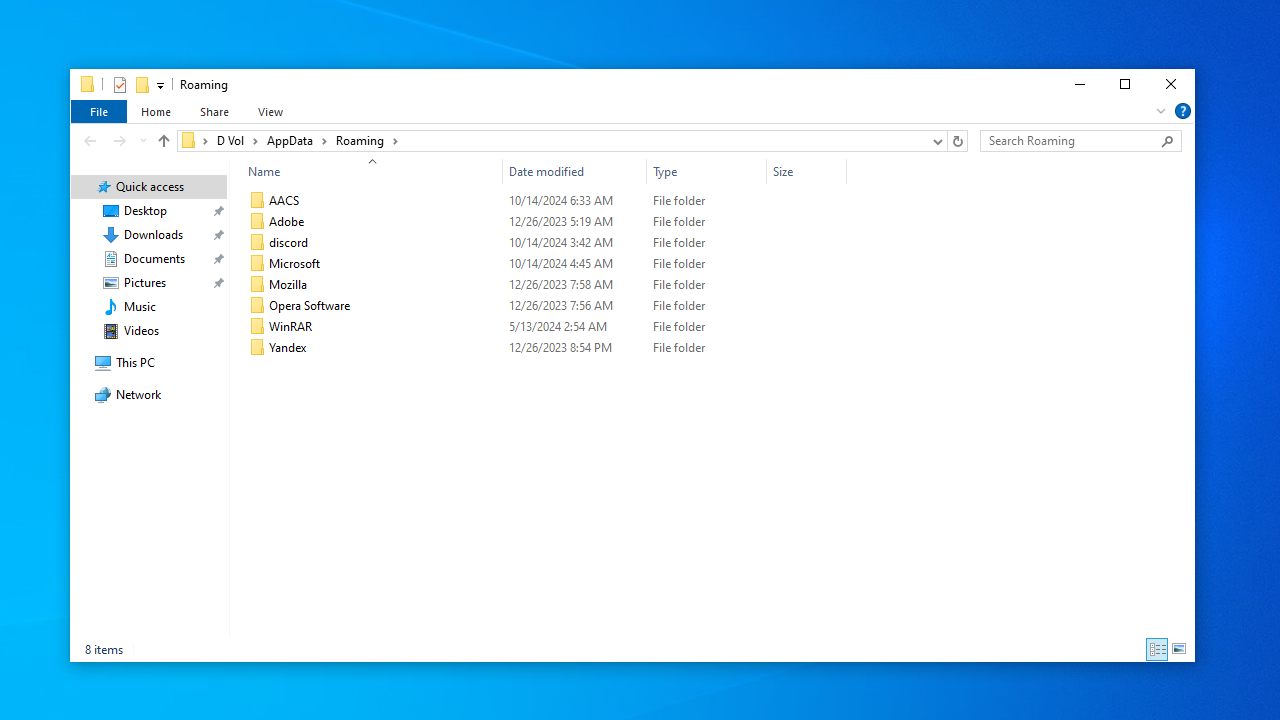Viewport: 1280px width, 720px height.
Task: Sort by the Date modified column header
Action: pyautogui.click(x=546, y=172)
